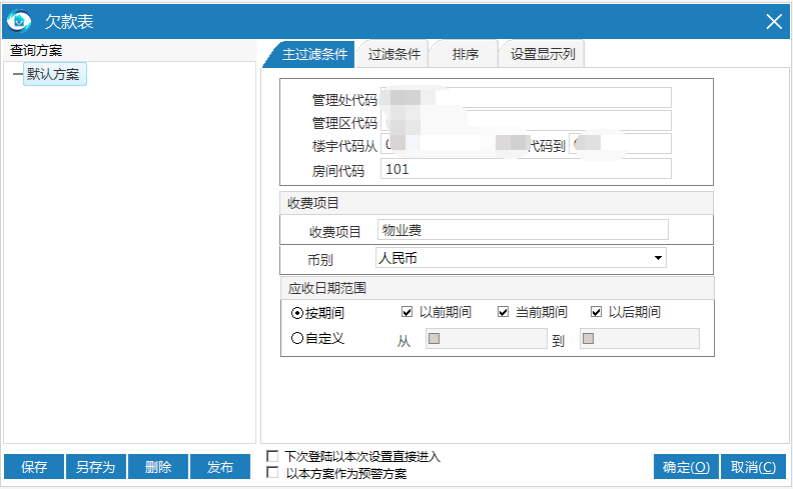Select the 自定义 radio button
Viewport: 793px width, 489px height.
click(x=297, y=338)
